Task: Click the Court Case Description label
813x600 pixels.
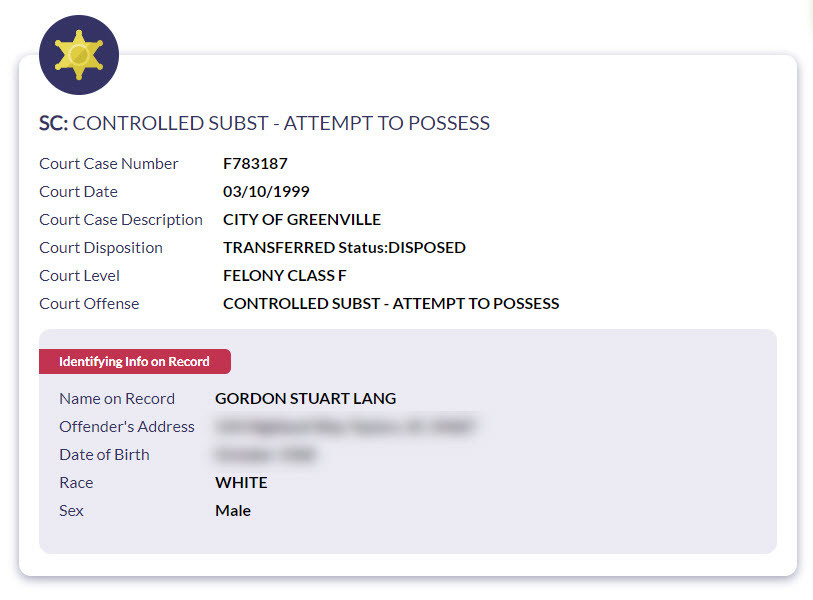Action: click(121, 220)
